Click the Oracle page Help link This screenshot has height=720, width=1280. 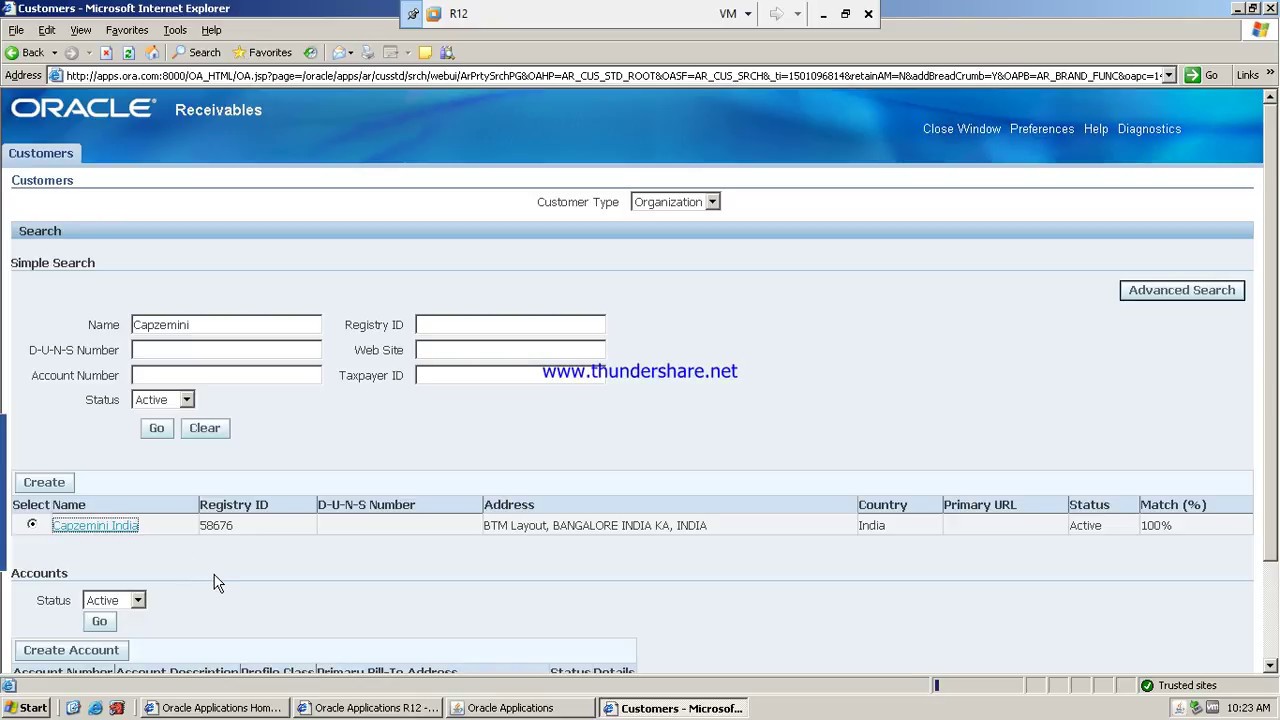coord(1096,129)
